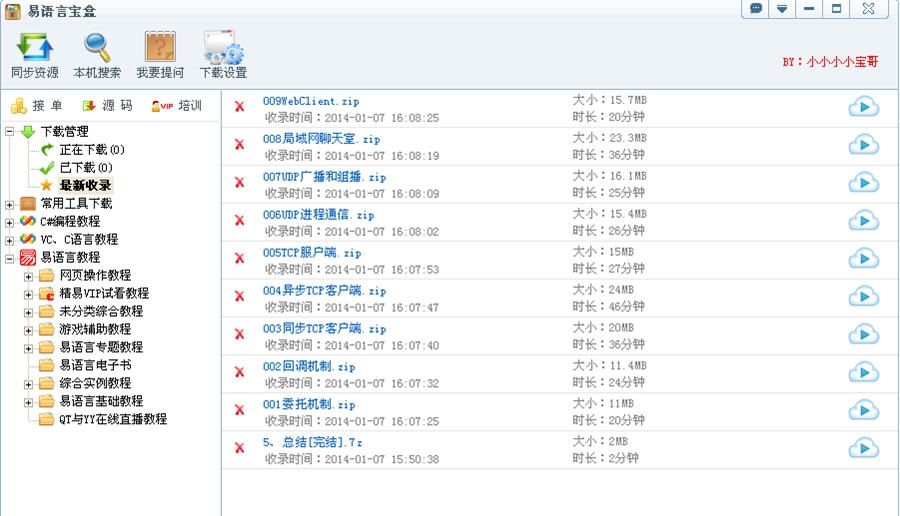Open the title bar dropdown menu arrow

tap(782, 9)
